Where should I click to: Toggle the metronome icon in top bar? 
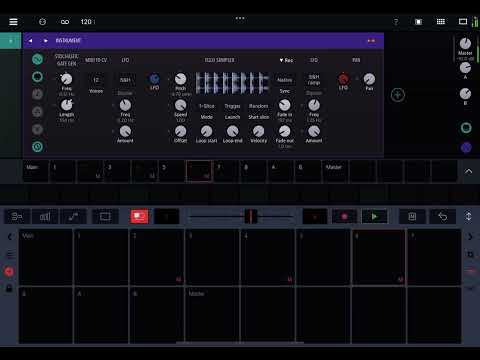pos(42,22)
